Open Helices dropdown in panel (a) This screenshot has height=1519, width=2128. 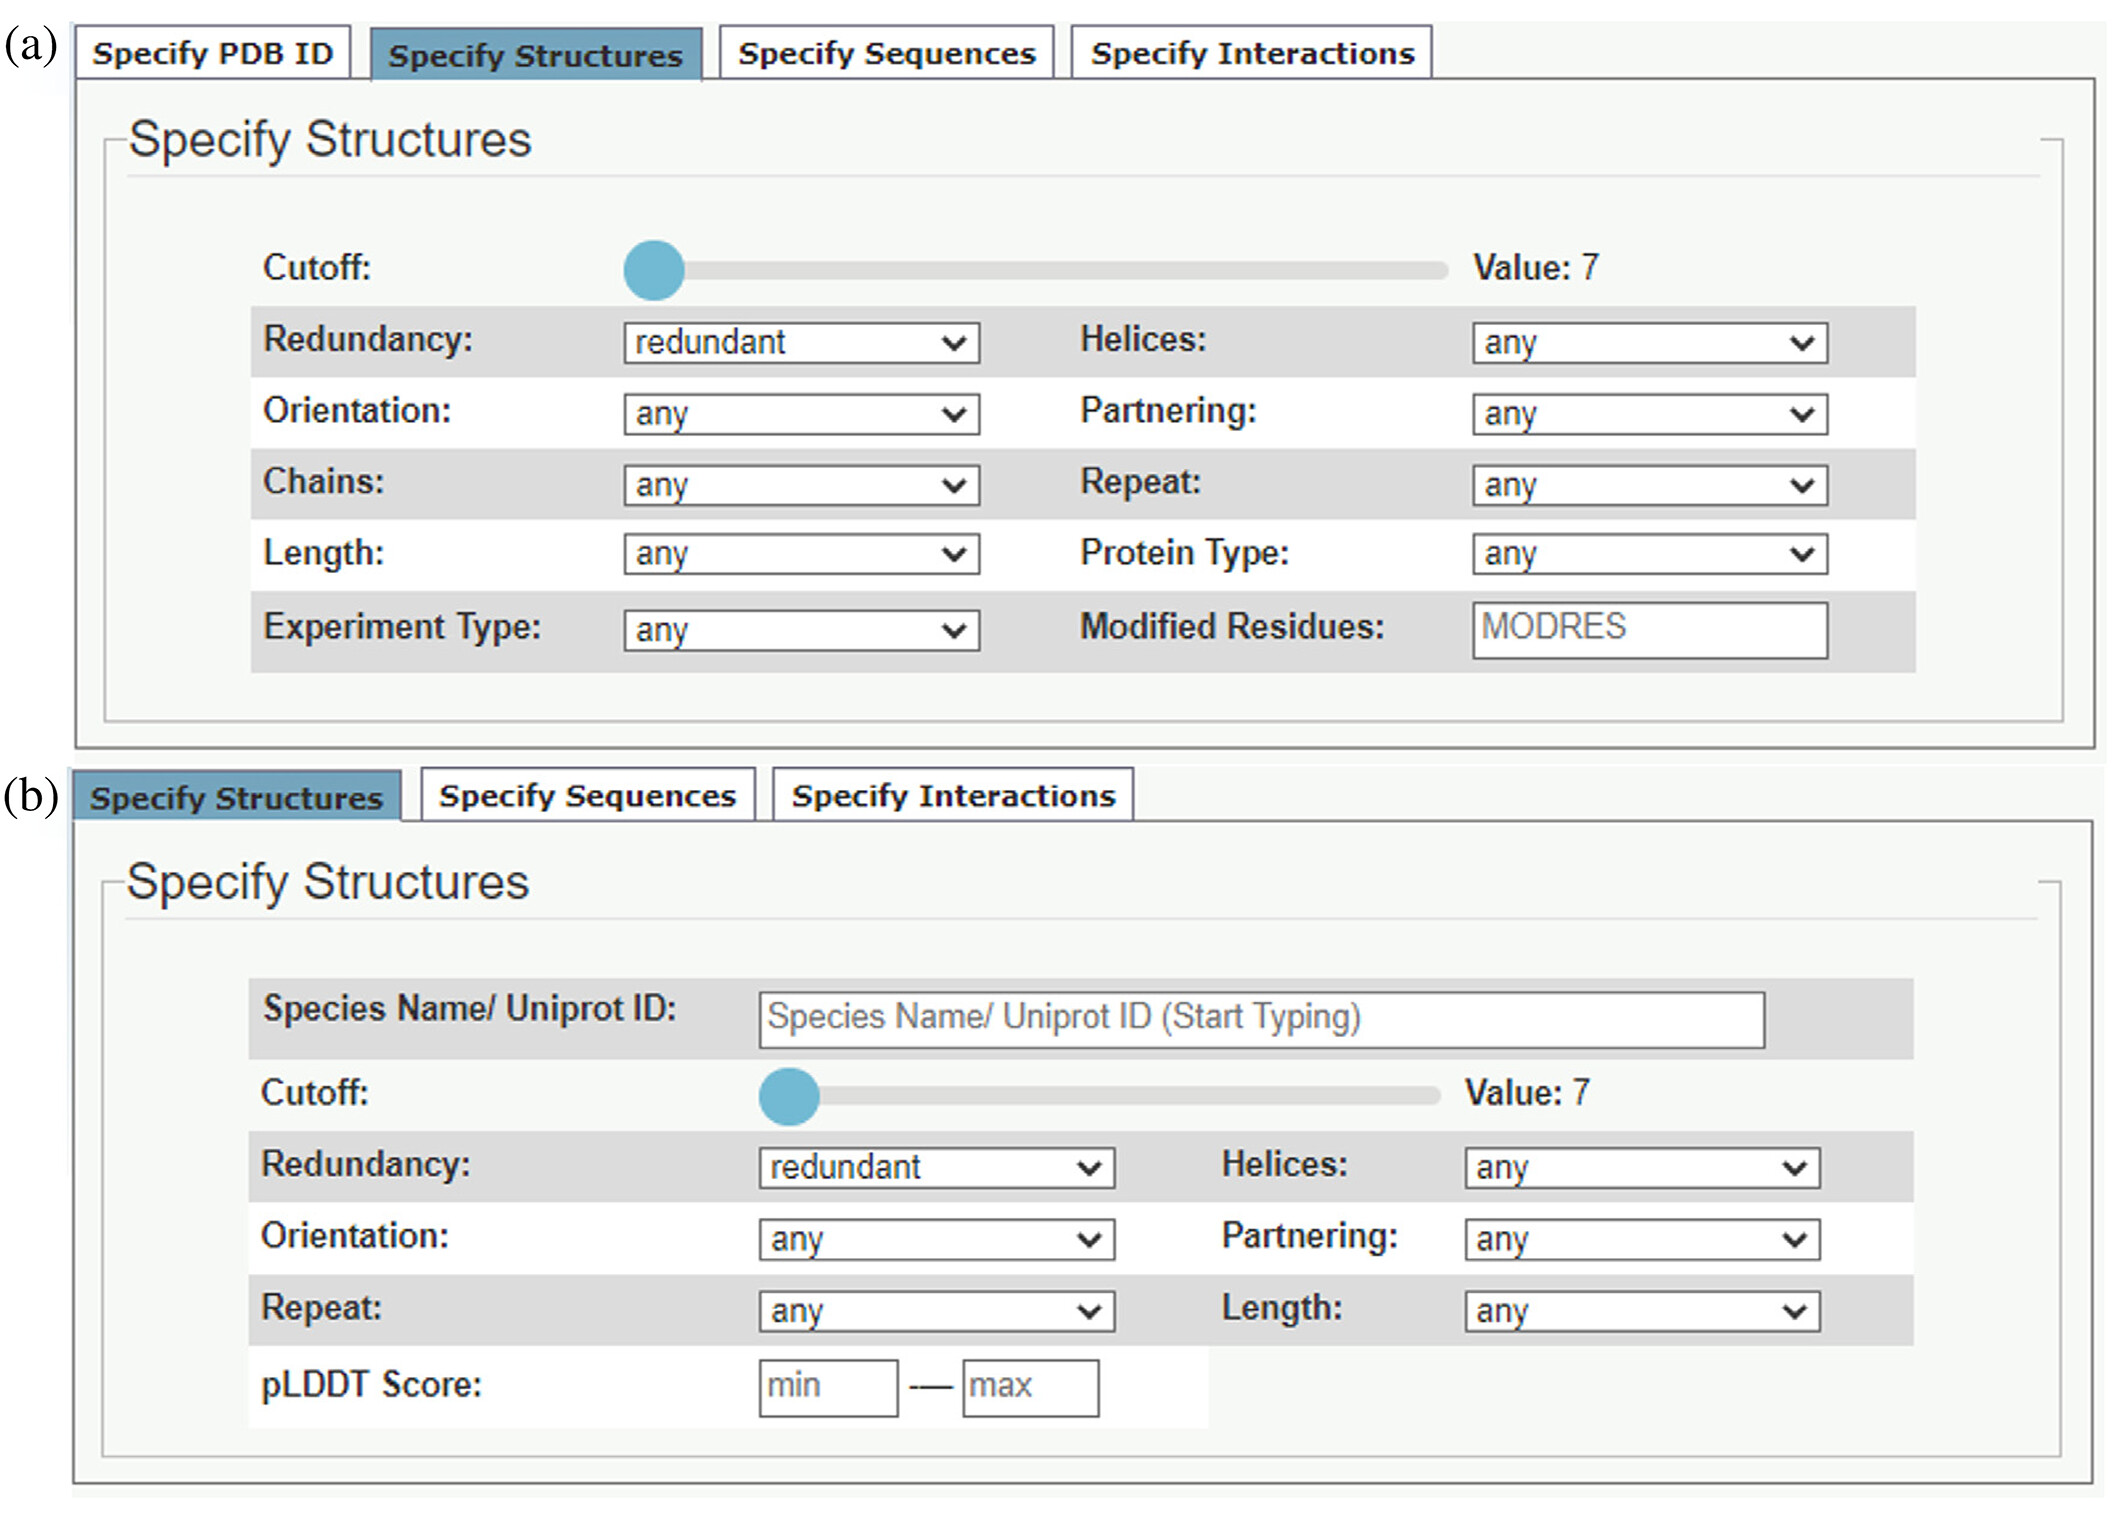(1650, 343)
